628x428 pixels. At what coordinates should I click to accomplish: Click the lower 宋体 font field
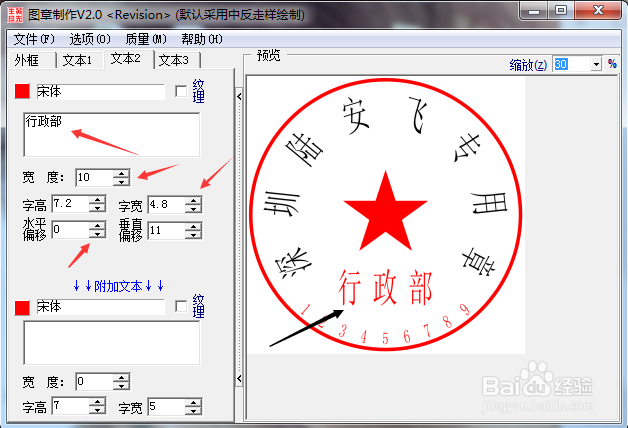tap(100, 307)
